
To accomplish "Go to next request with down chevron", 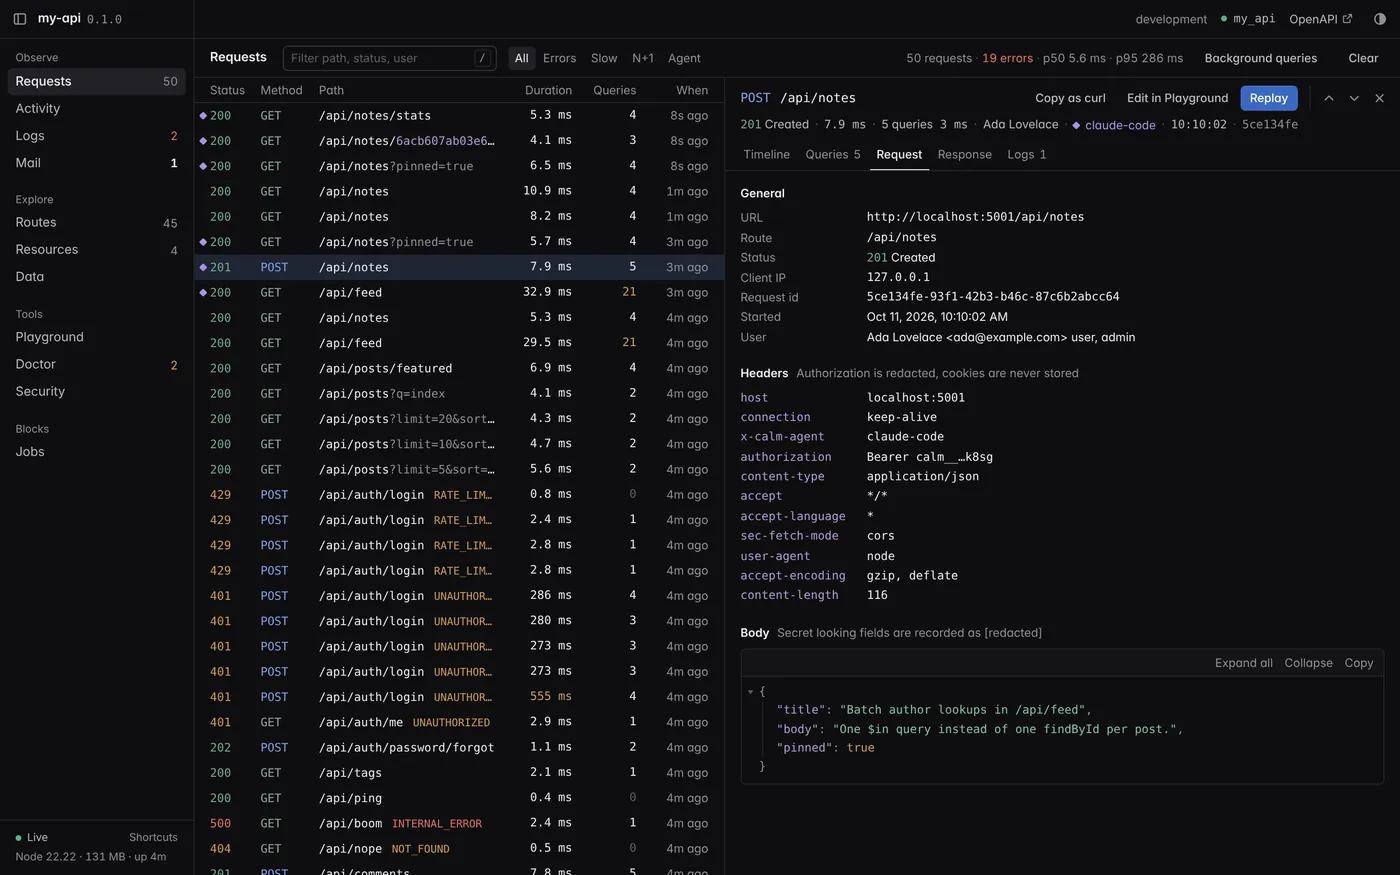I will (x=1354, y=98).
